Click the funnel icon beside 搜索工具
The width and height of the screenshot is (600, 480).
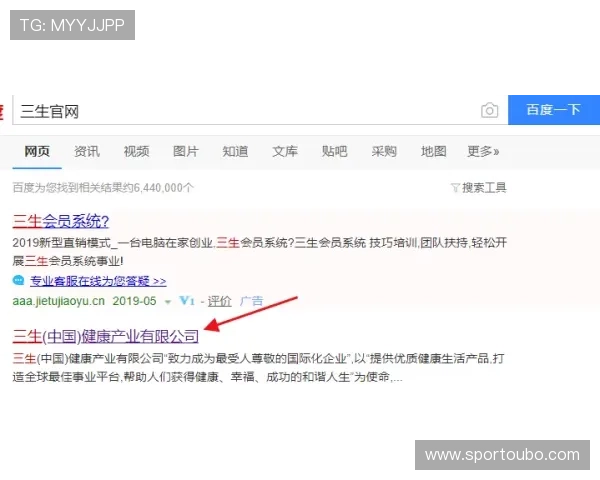pyautogui.click(x=455, y=188)
